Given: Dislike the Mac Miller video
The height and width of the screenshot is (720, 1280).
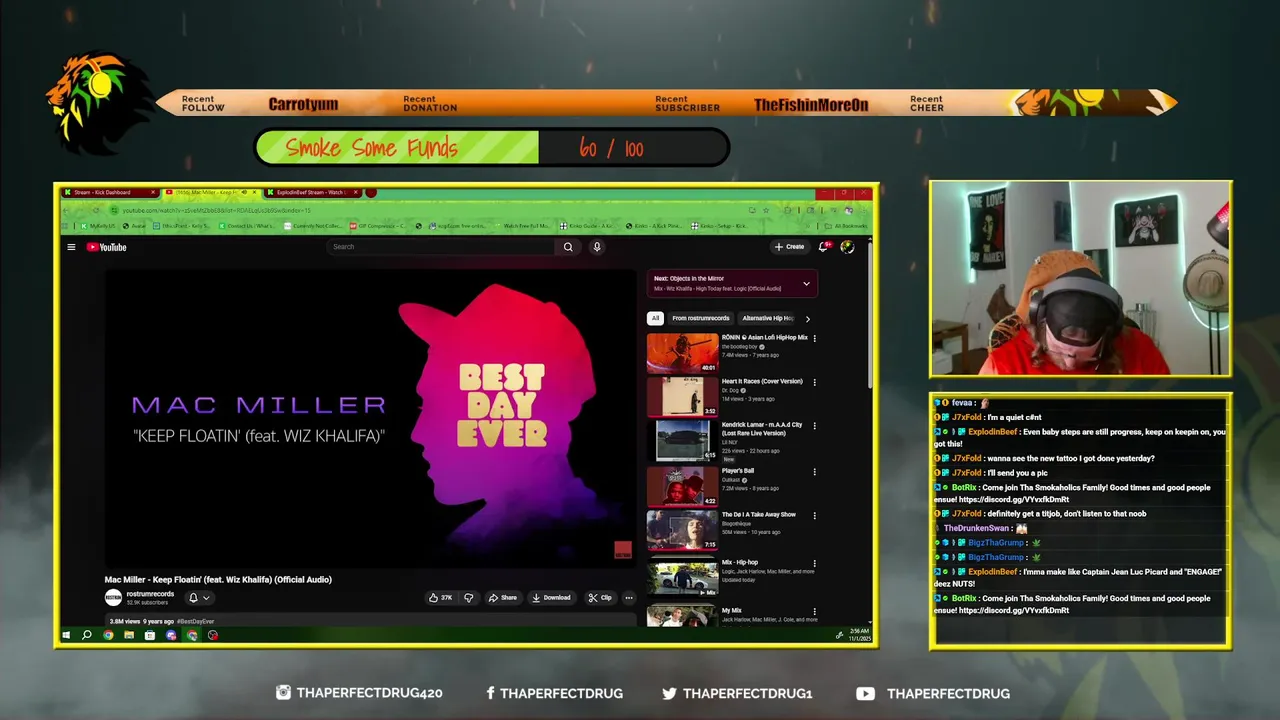Looking at the screenshot, I should (x=468, y=598).
